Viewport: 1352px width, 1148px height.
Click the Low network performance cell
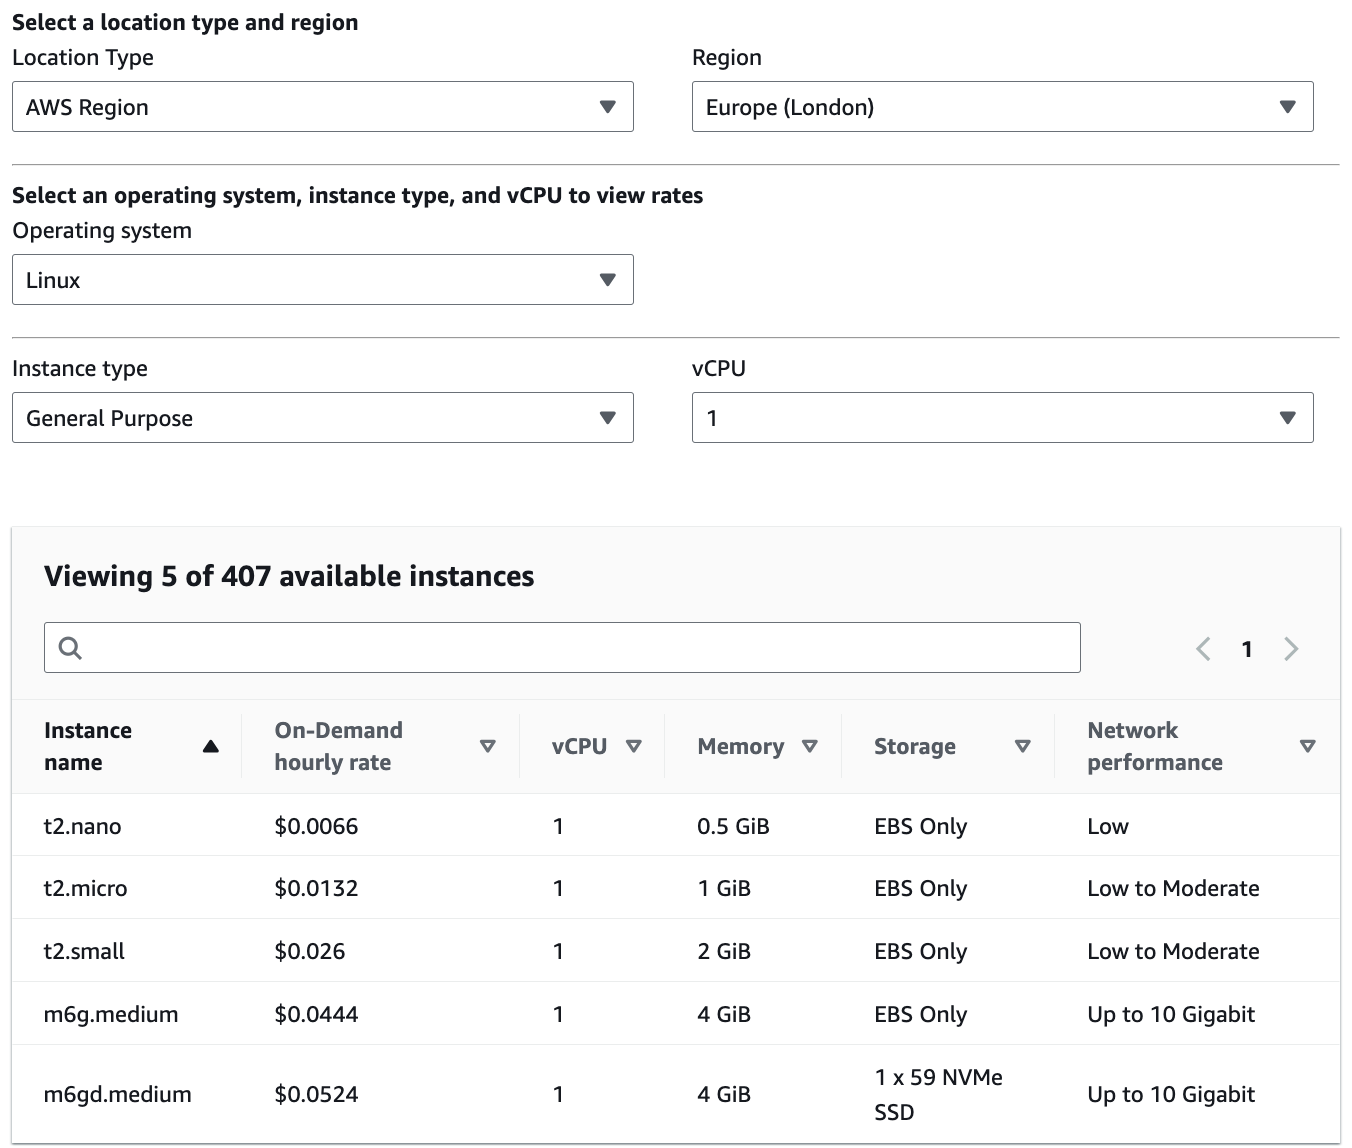point(1108,826)
